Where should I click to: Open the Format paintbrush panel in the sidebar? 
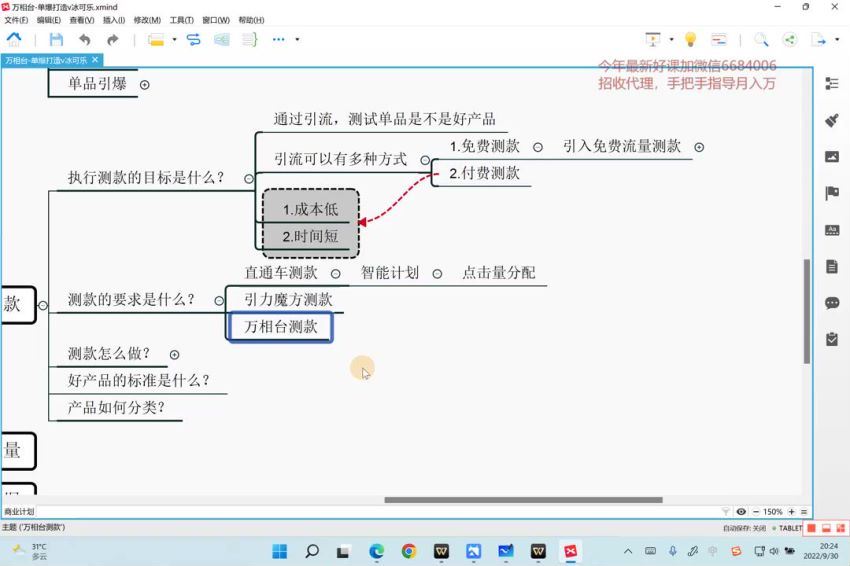click(831, 120)
